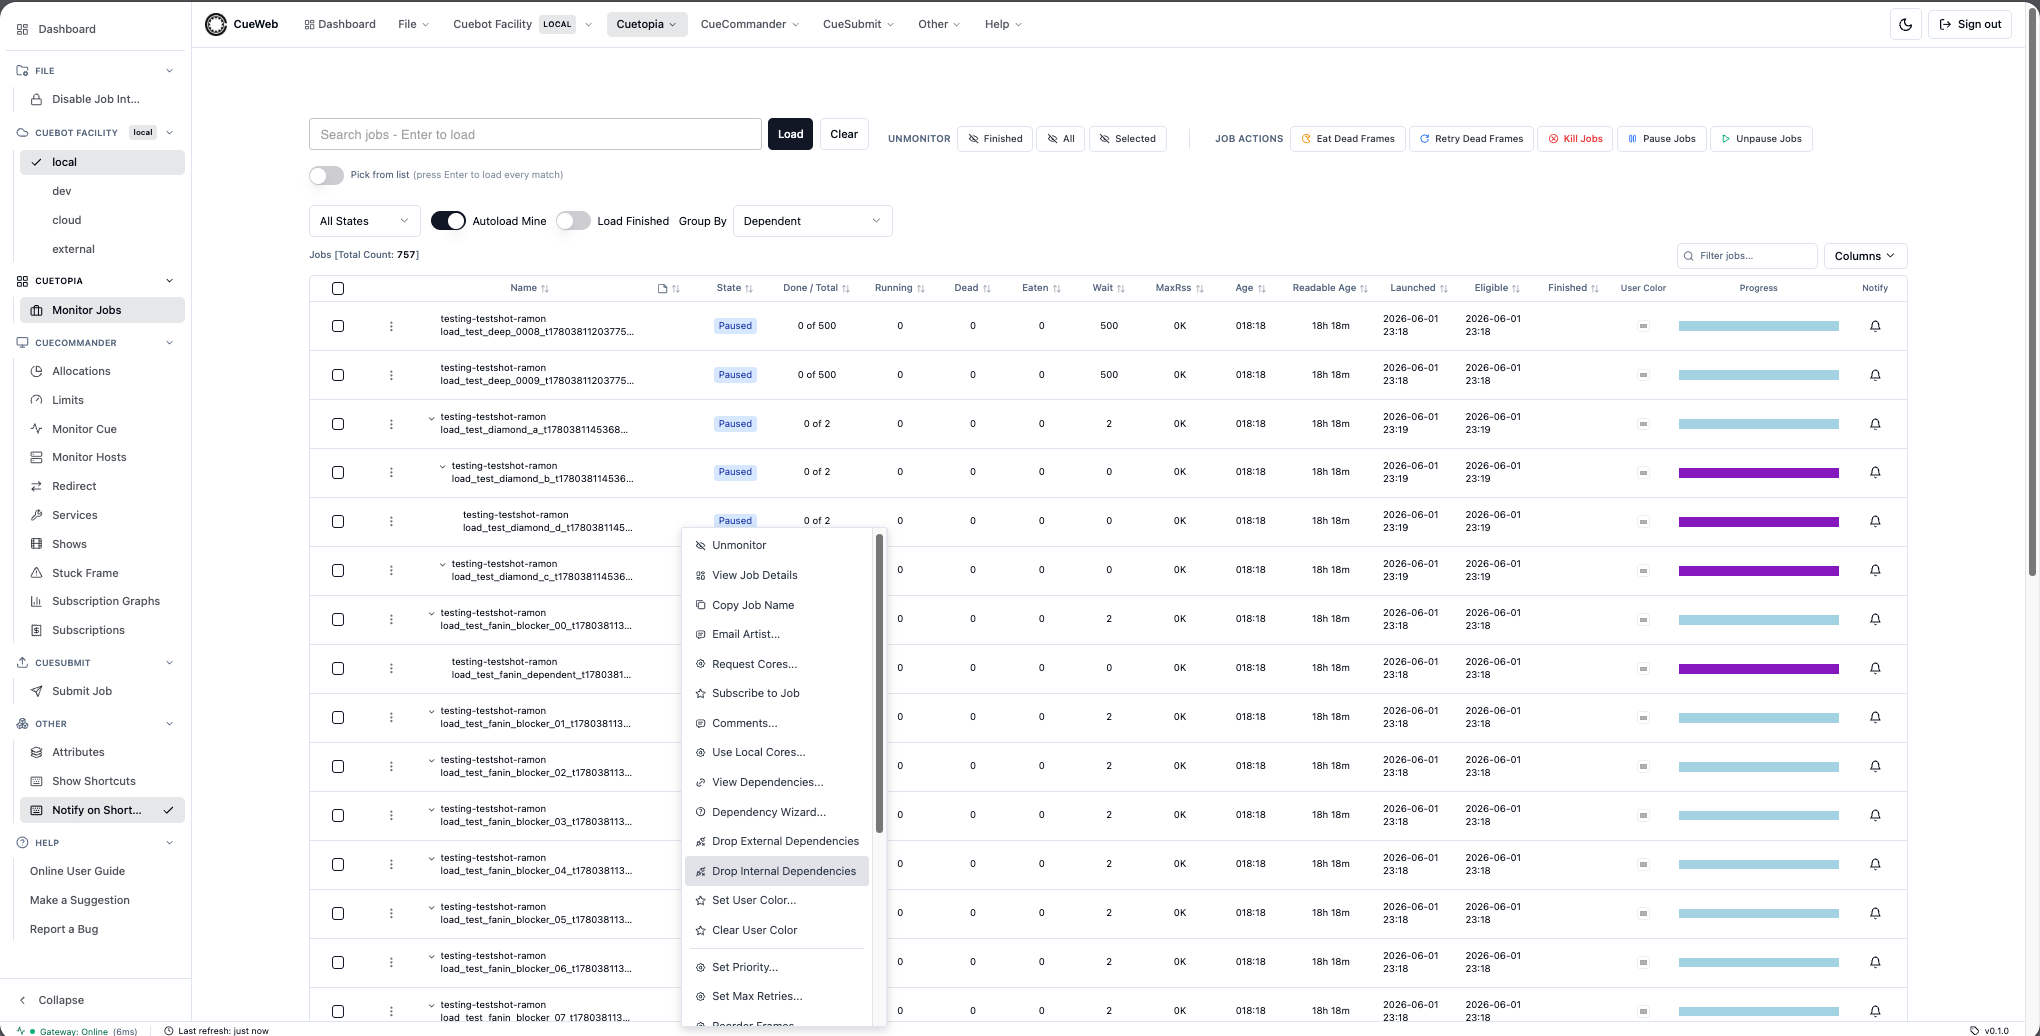Toggle Notify on Short... sidebar option
The height and width of the screenshot is (1036, 2040).
(x=102, y=810)
